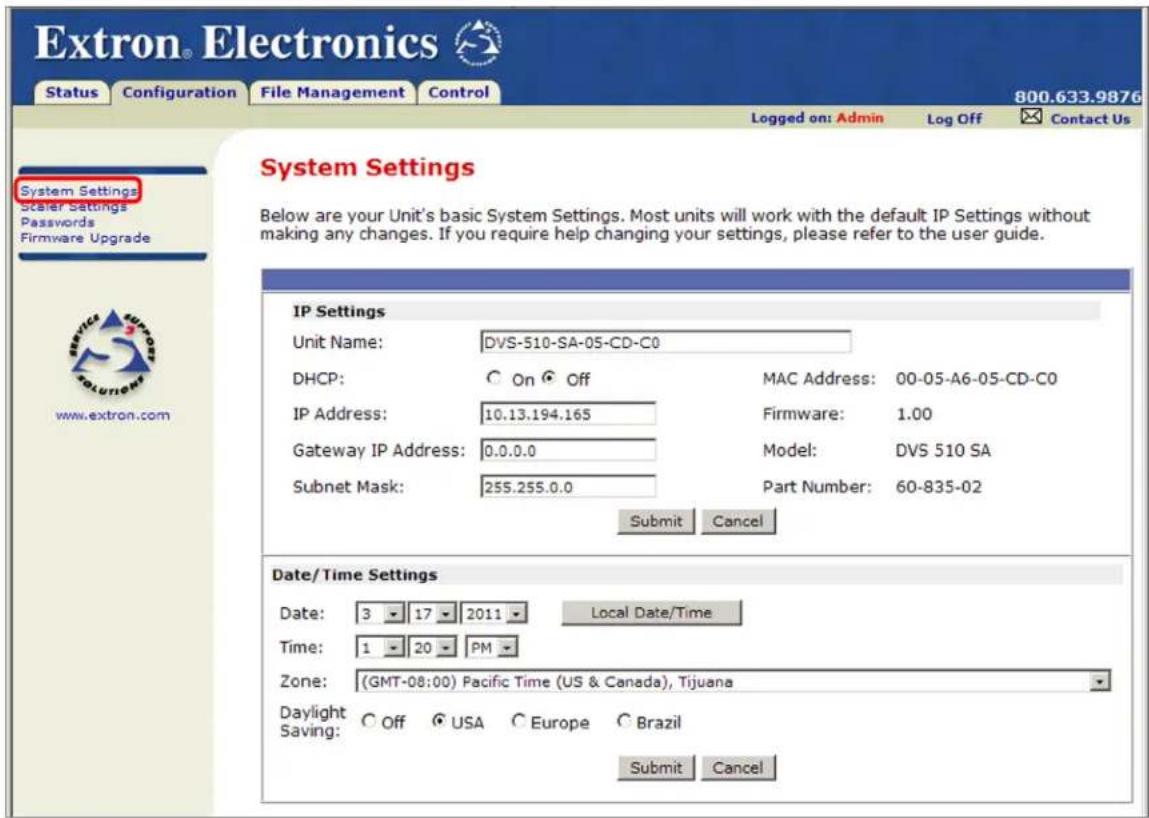Click the System Settings page heading
The image size is (1149, 818).
pyautogui.click(x=367, y=168)
